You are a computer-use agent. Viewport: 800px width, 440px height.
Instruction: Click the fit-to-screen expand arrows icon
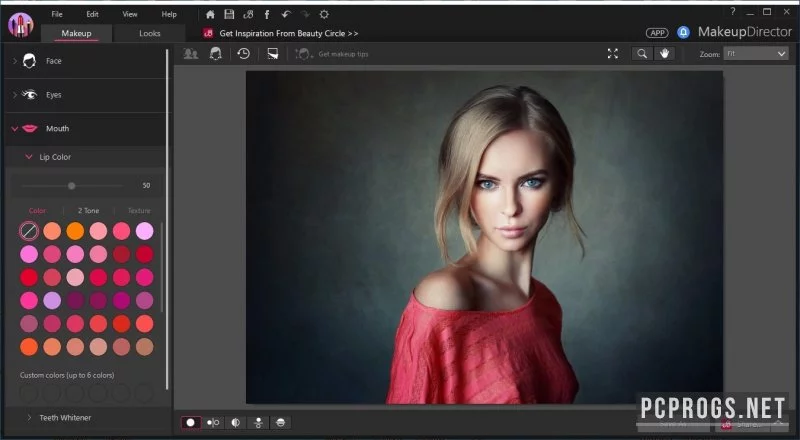click(613, 54)
